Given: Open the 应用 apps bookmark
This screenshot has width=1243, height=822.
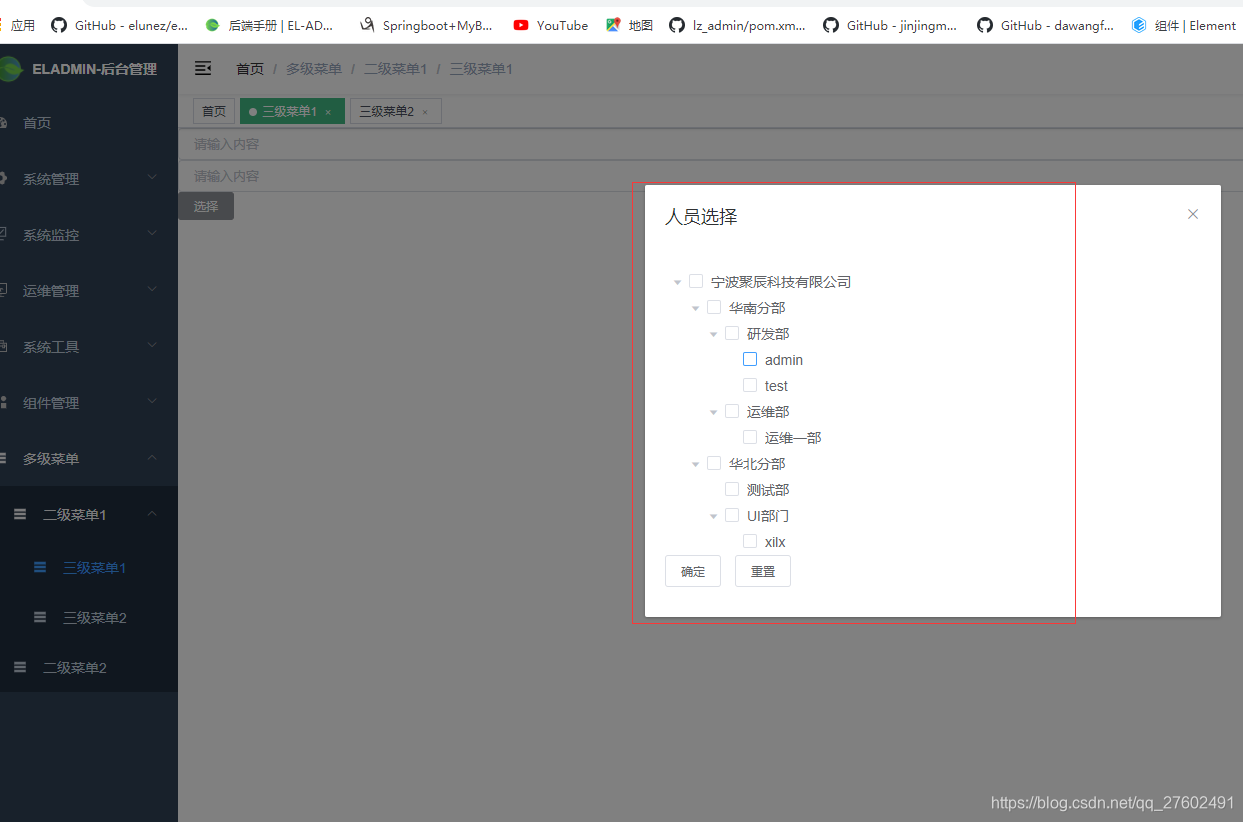Looking at the screenshot, I should point(18,25).
